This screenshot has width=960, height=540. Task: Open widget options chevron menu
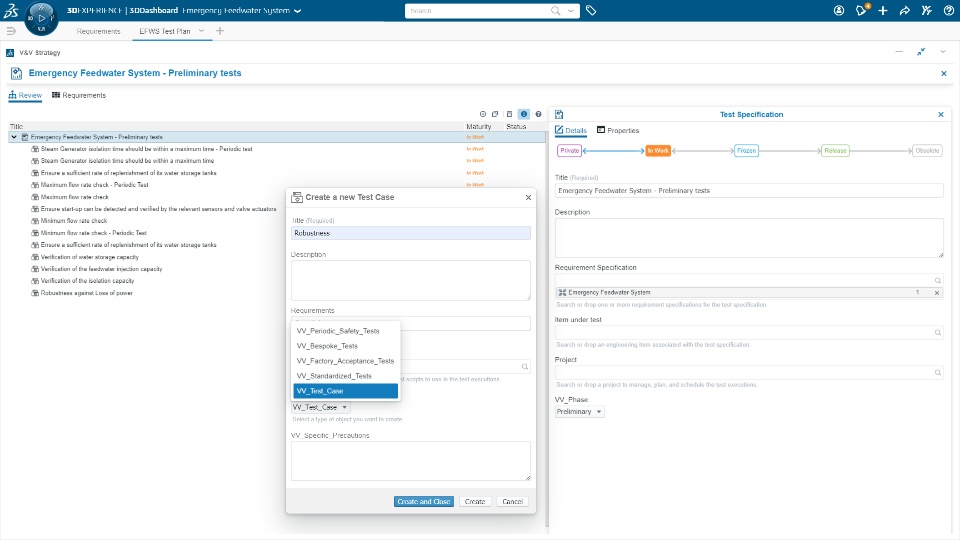coord(943,52)
